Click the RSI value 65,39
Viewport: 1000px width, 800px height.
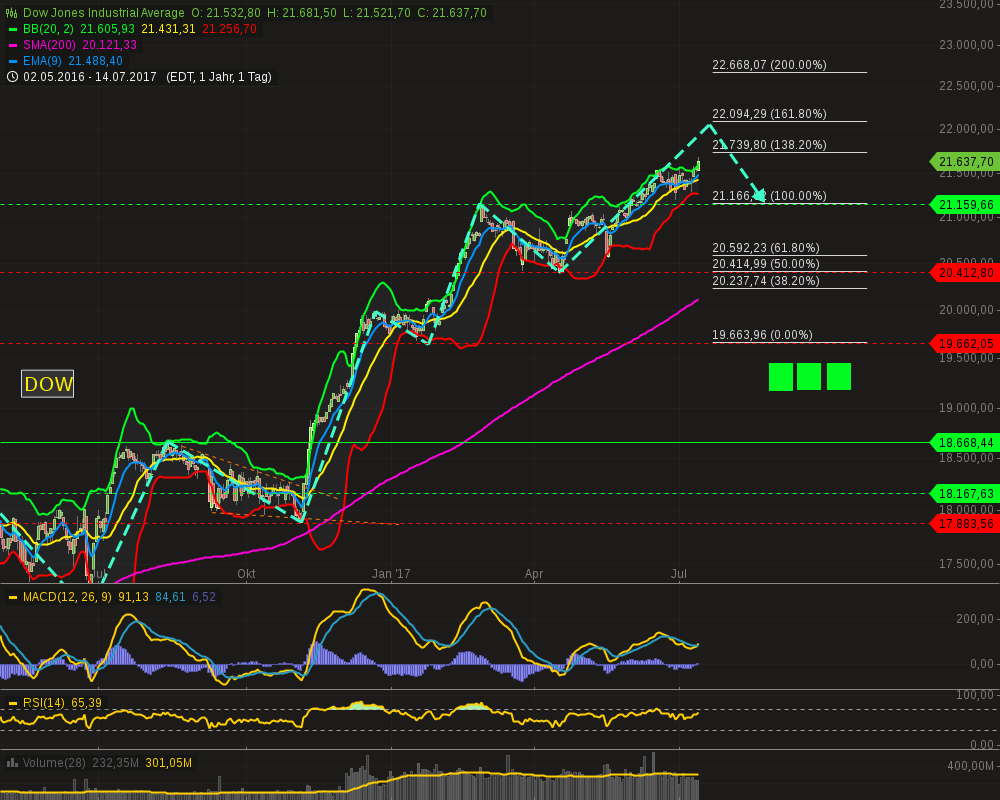point(86,703)
